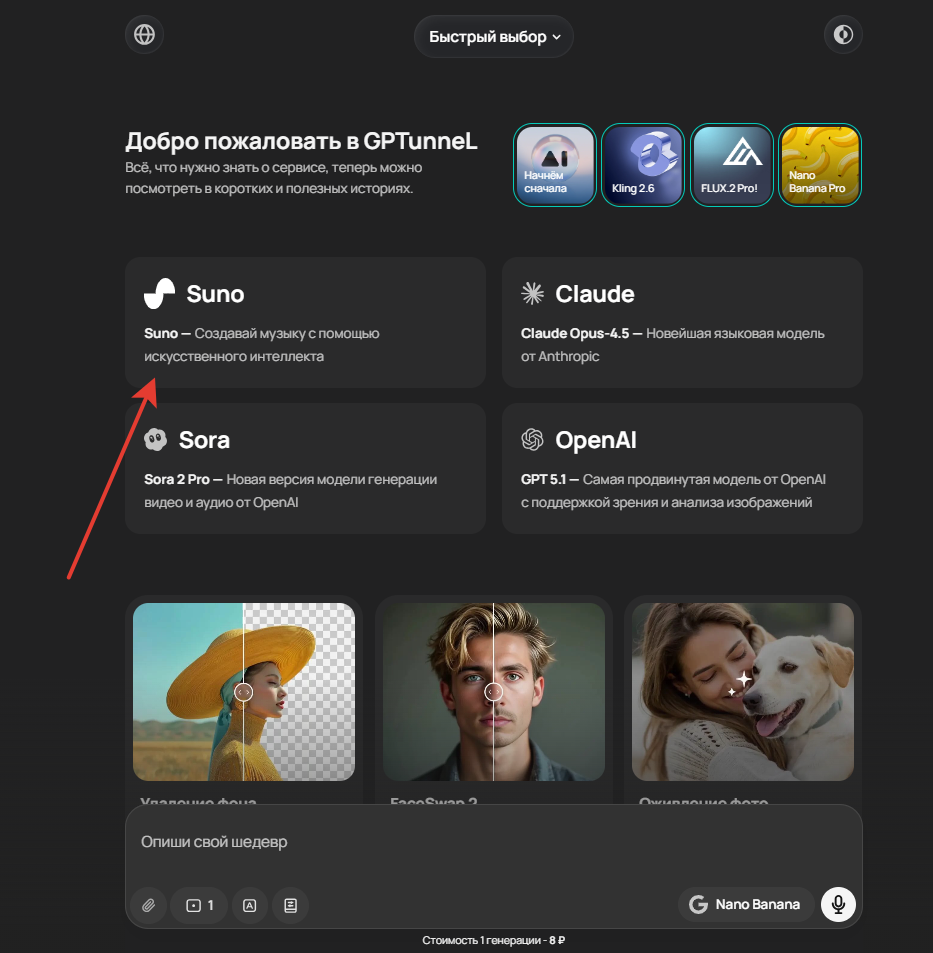
Task: Open the background removal example image
Action: point(244,692)
